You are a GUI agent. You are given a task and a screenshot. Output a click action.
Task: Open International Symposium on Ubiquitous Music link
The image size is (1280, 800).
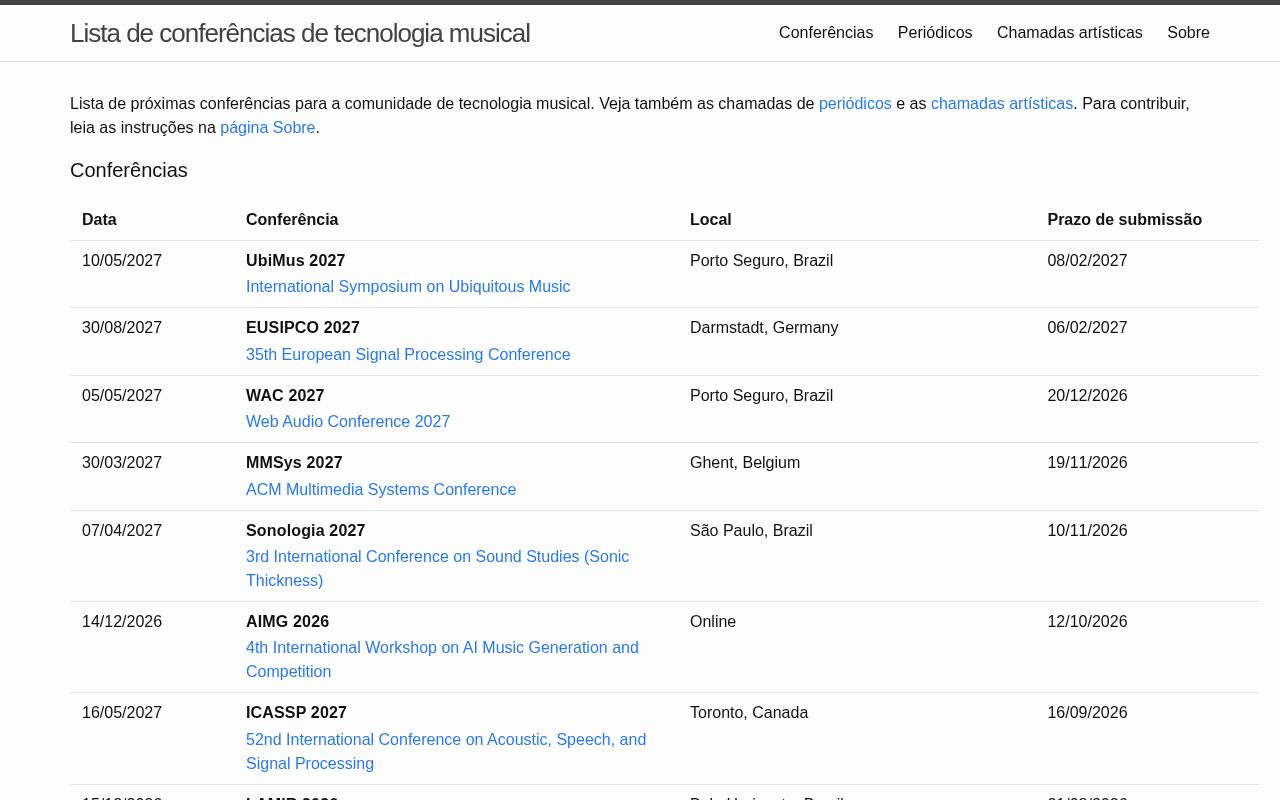408,287
